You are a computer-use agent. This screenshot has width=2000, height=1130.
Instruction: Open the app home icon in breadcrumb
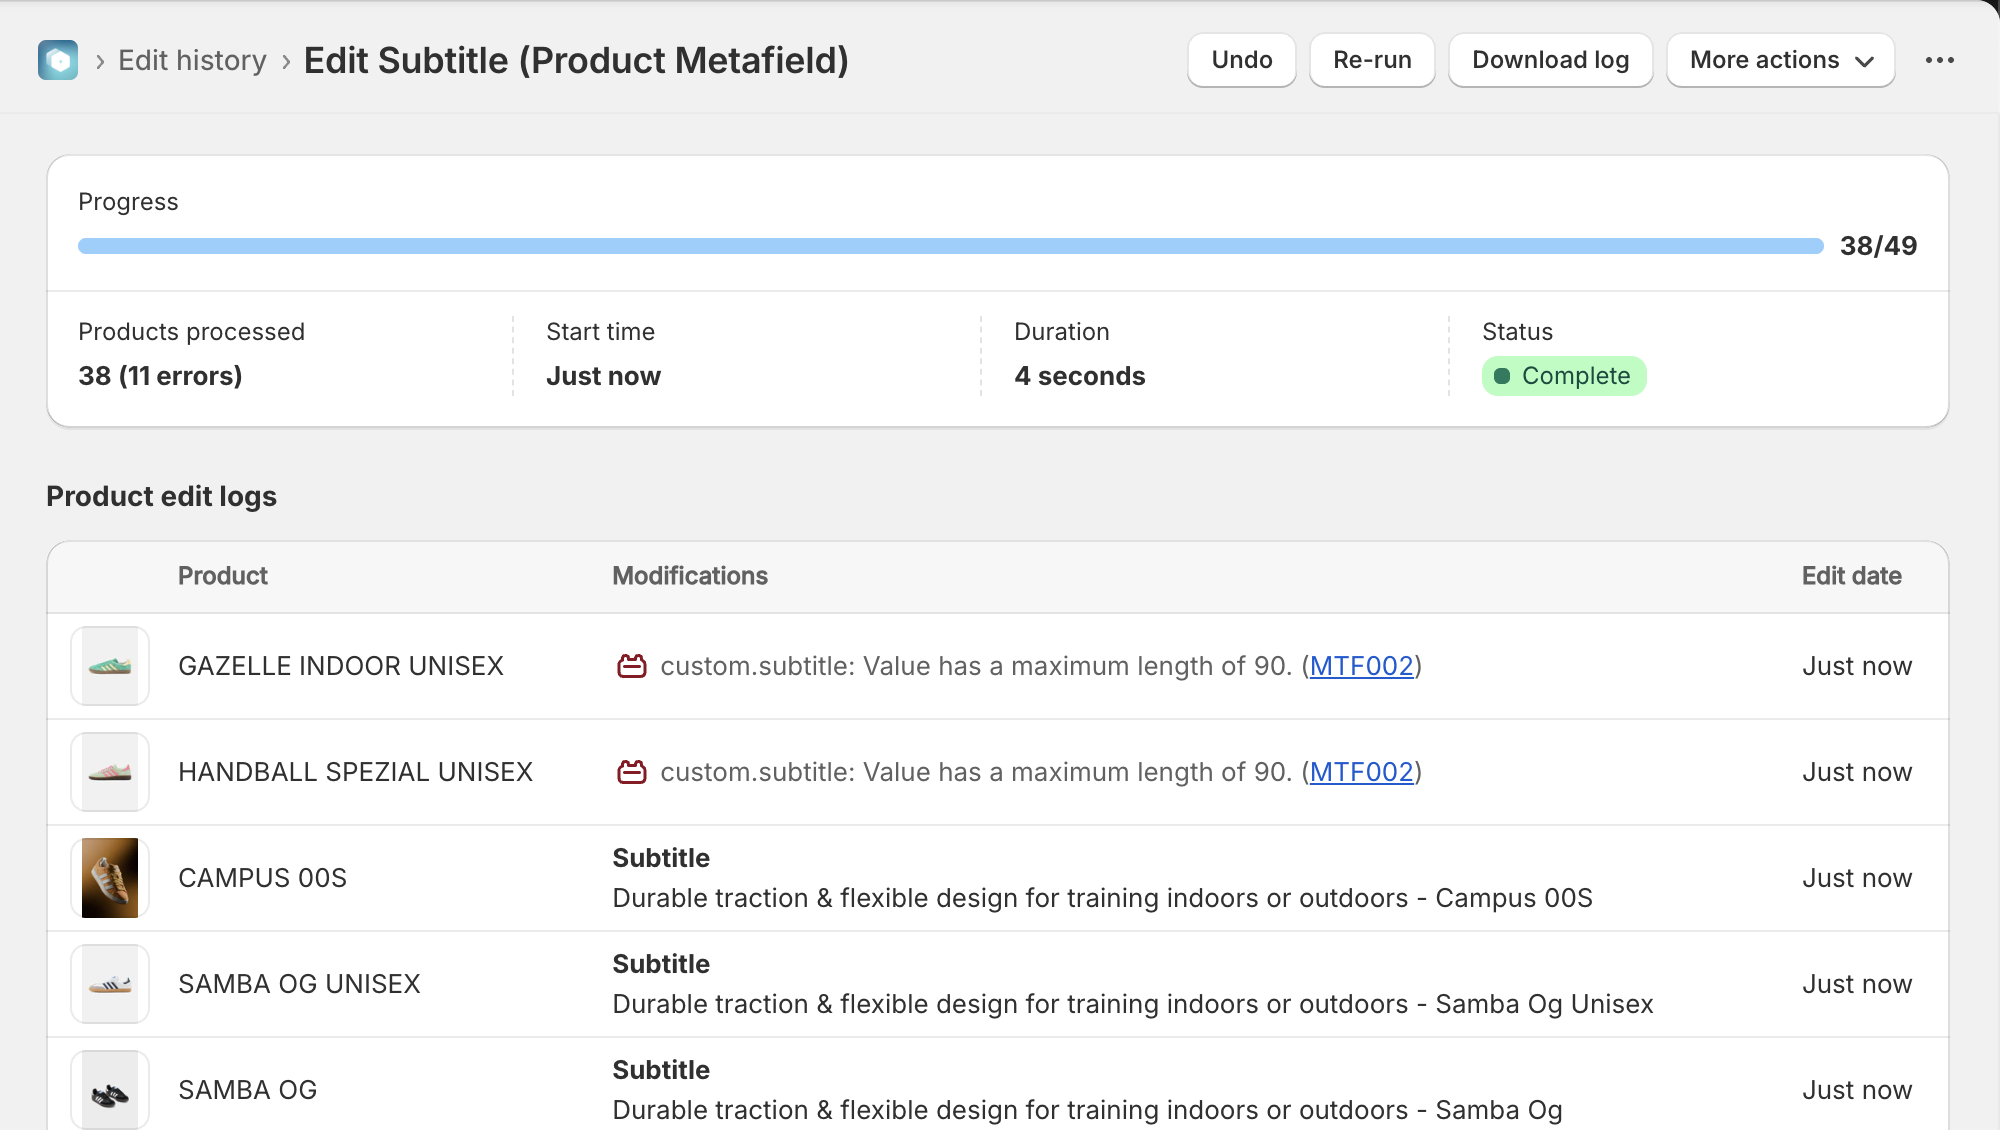click(x=58, y=60)
